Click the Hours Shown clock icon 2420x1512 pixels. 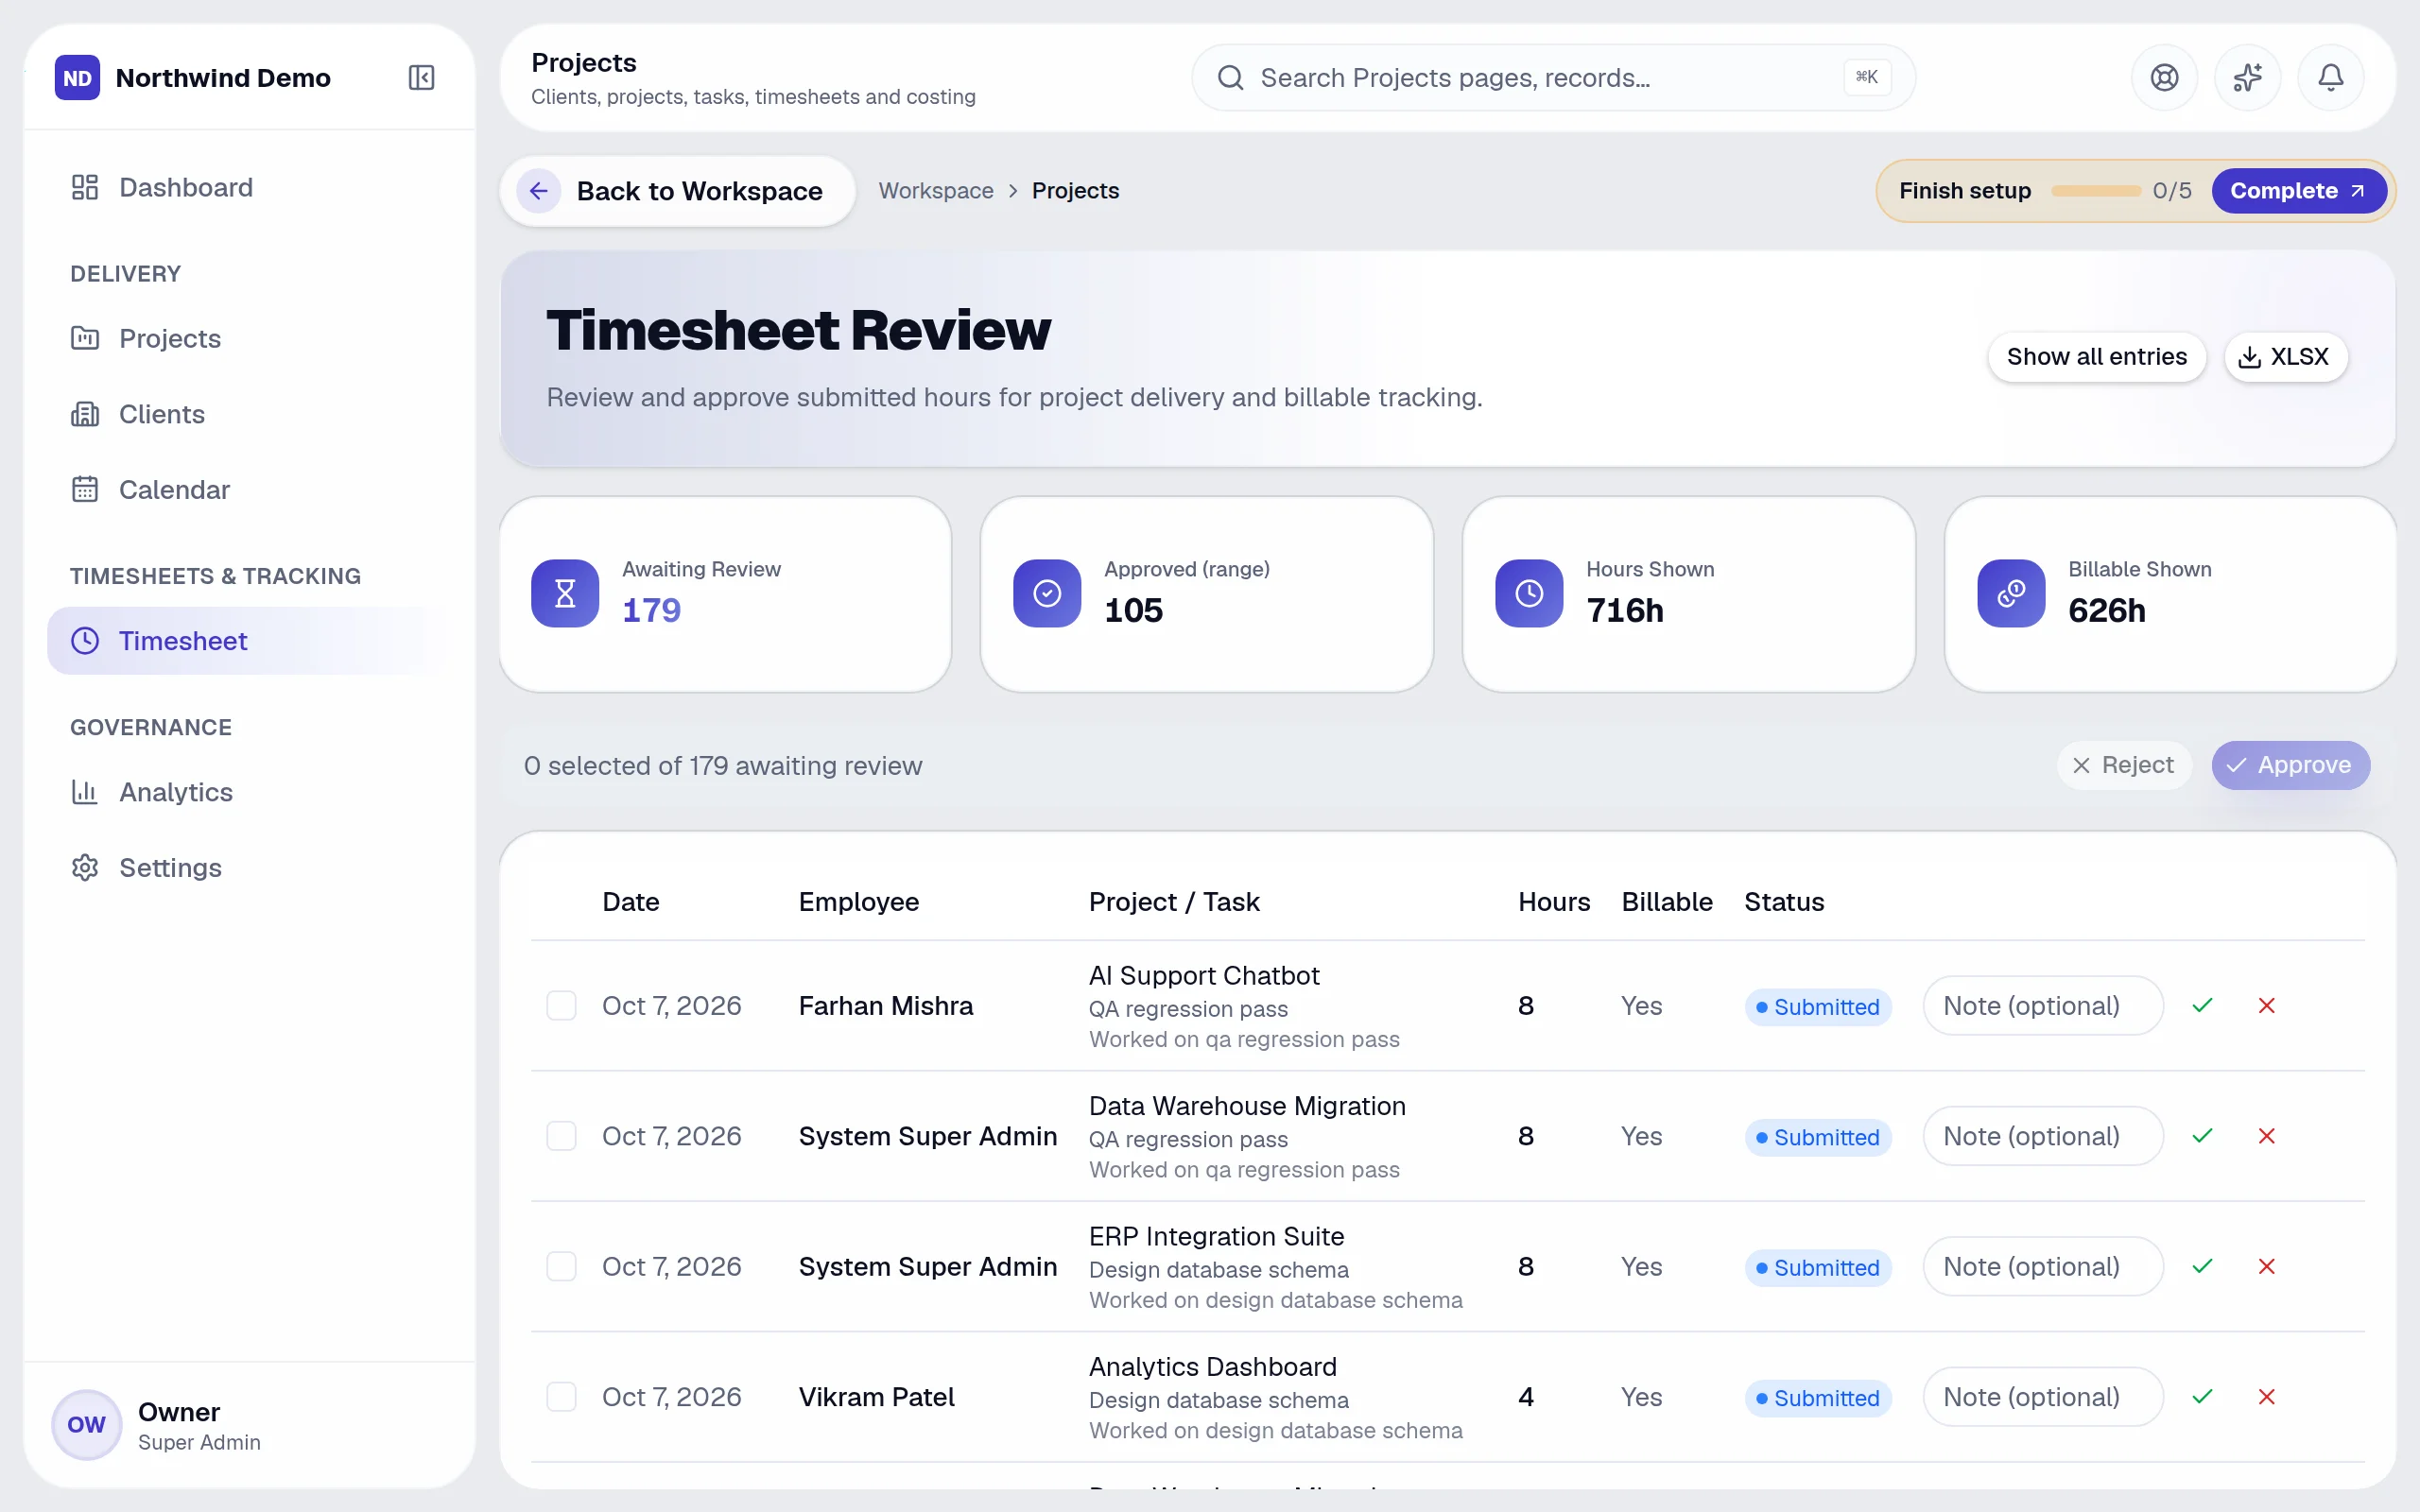(x=1529, y=593)
